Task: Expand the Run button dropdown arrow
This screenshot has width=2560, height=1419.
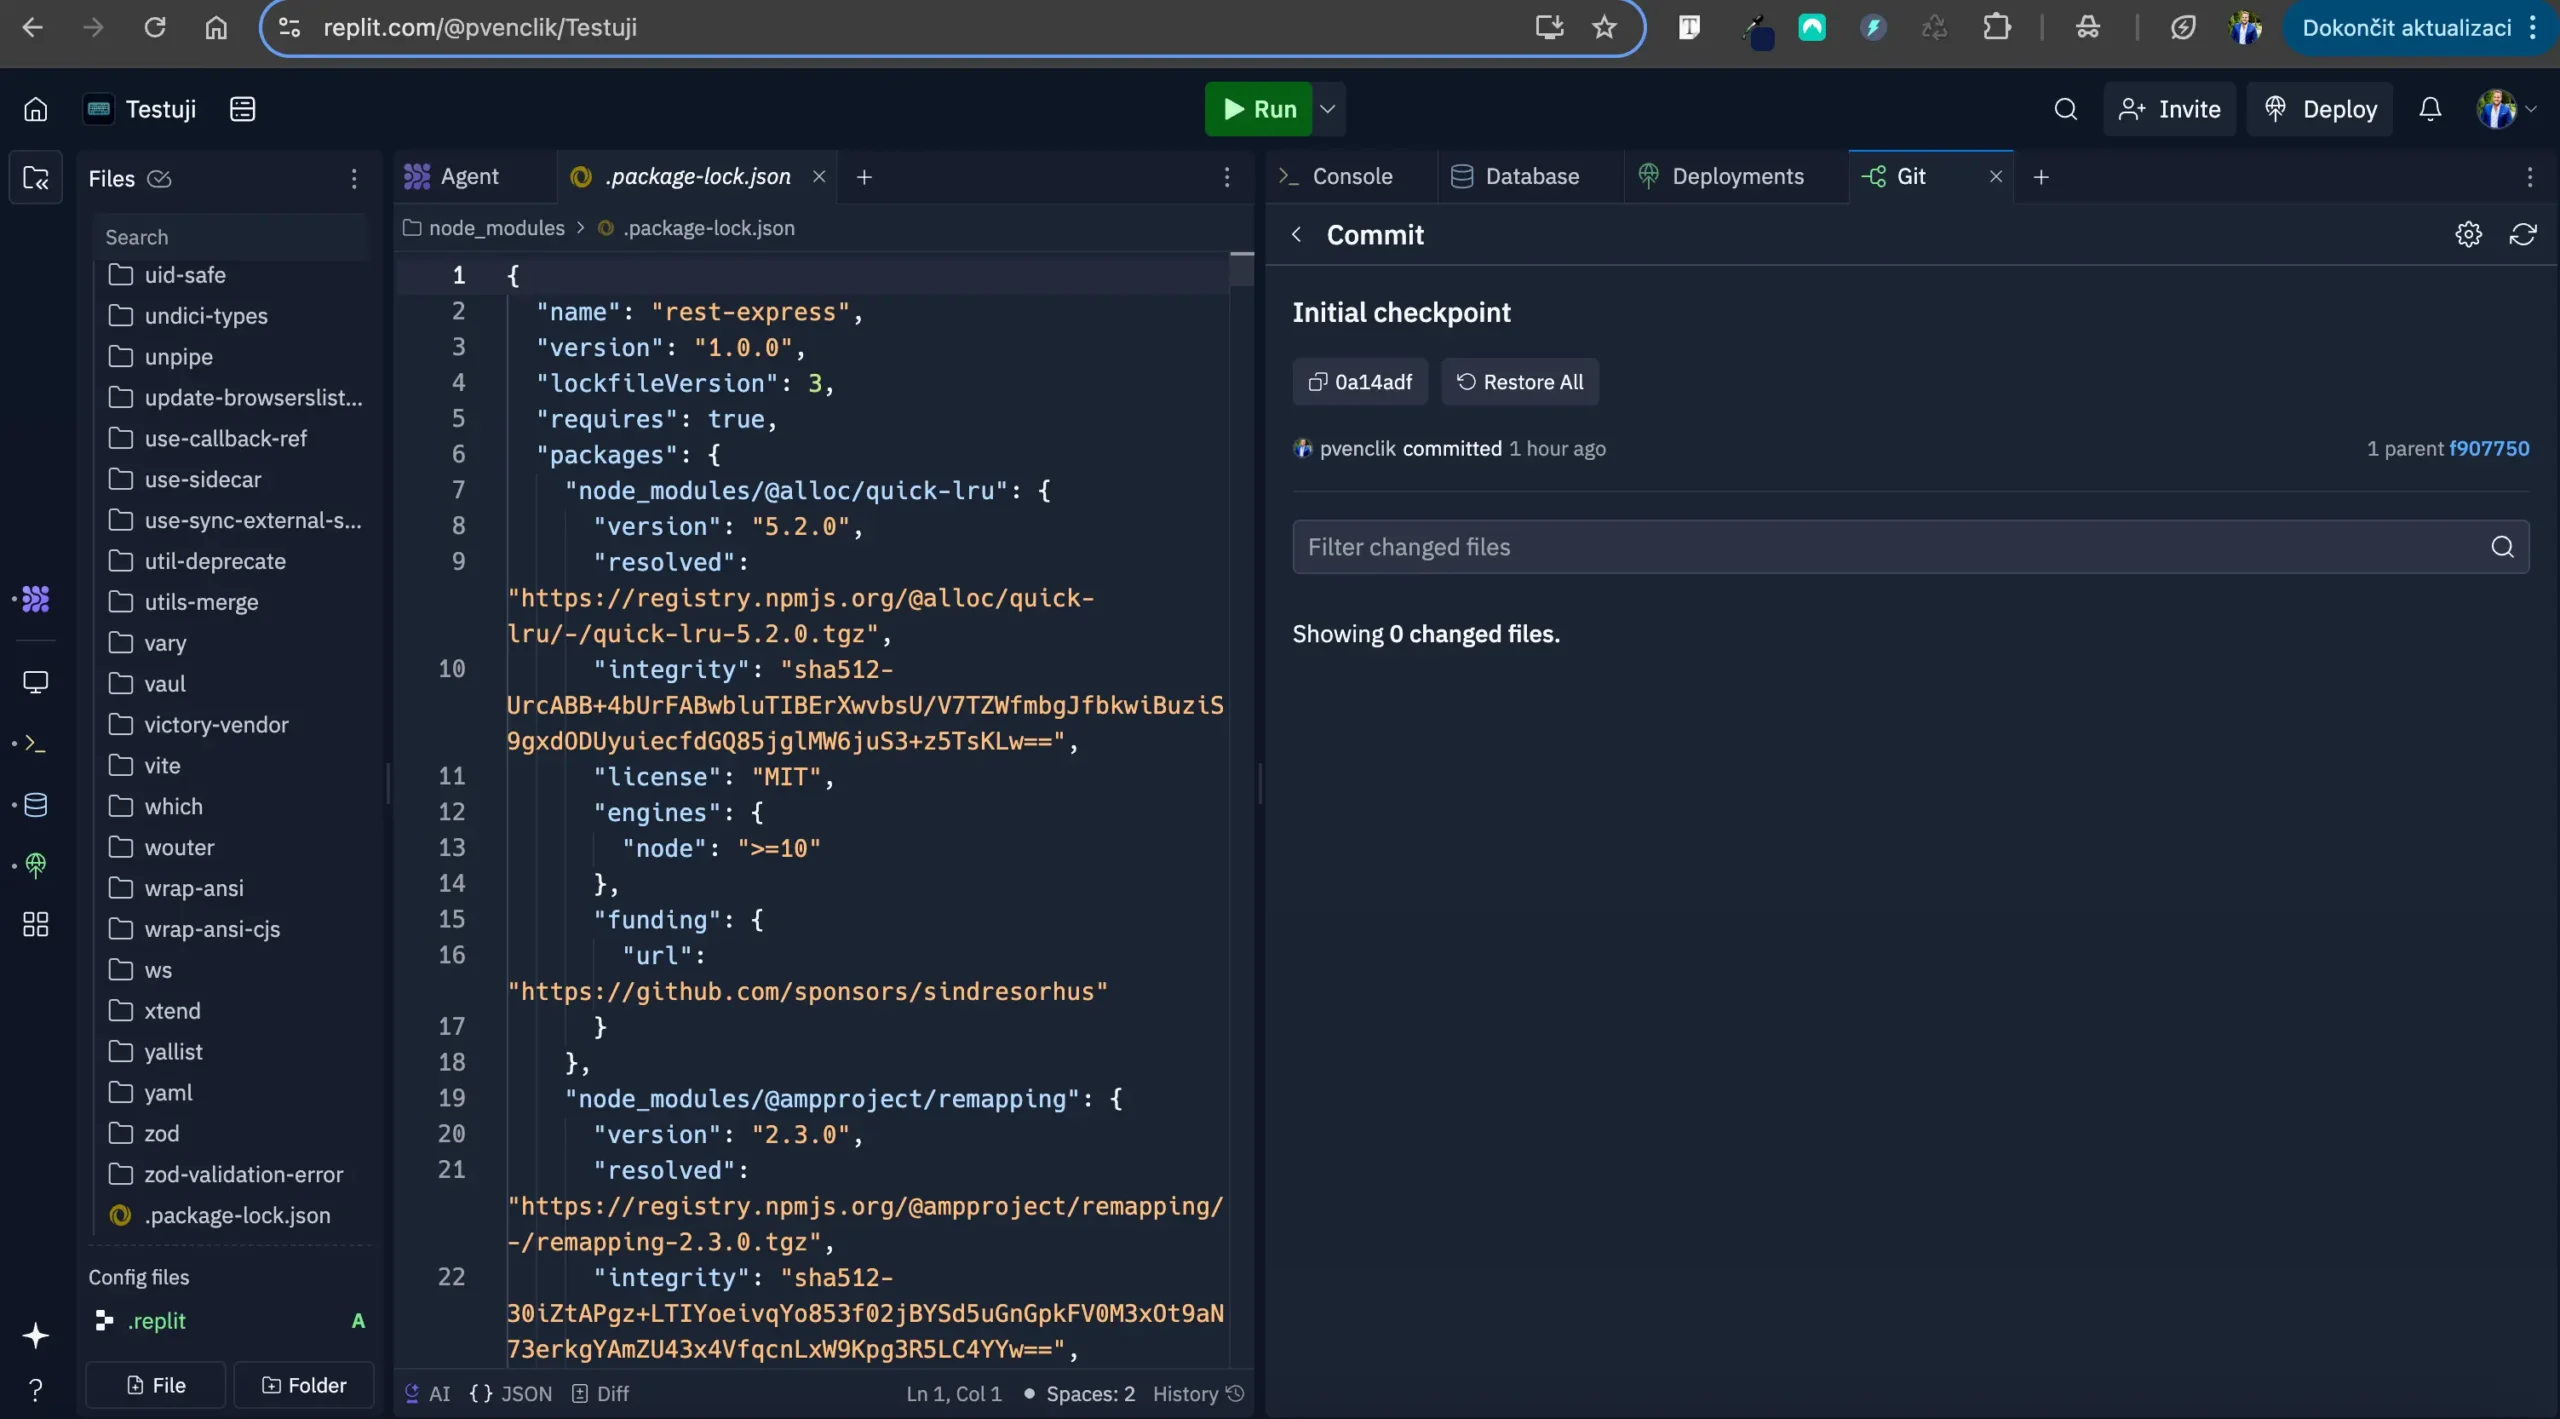Action: point(1328,109)
